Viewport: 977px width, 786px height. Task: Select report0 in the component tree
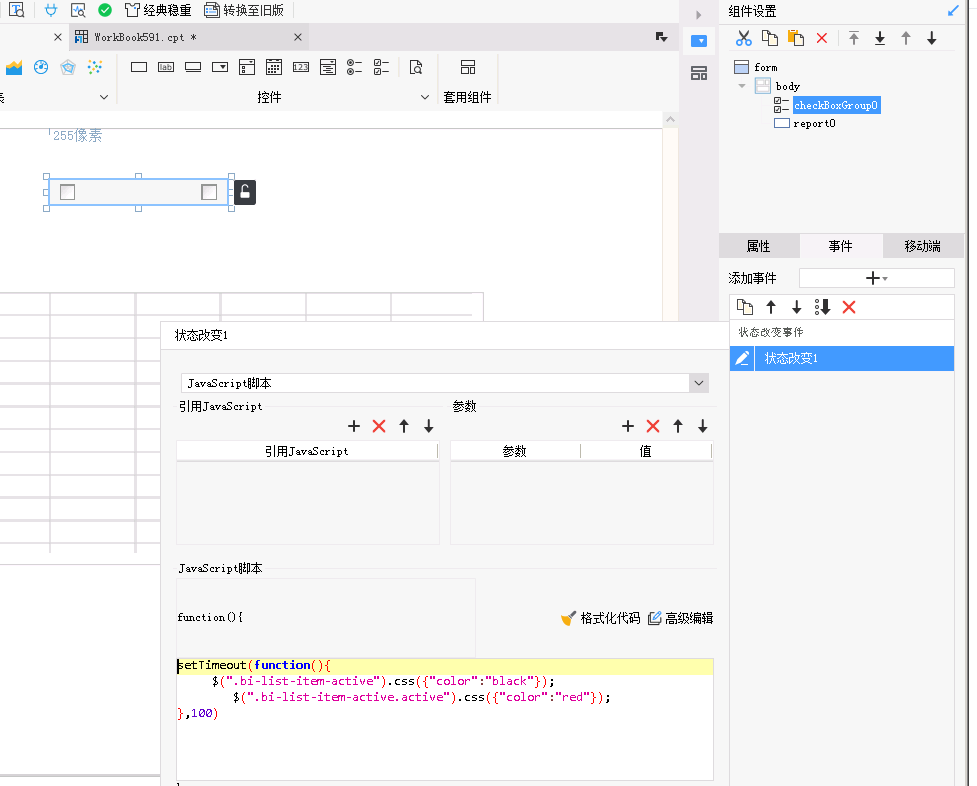814,123
